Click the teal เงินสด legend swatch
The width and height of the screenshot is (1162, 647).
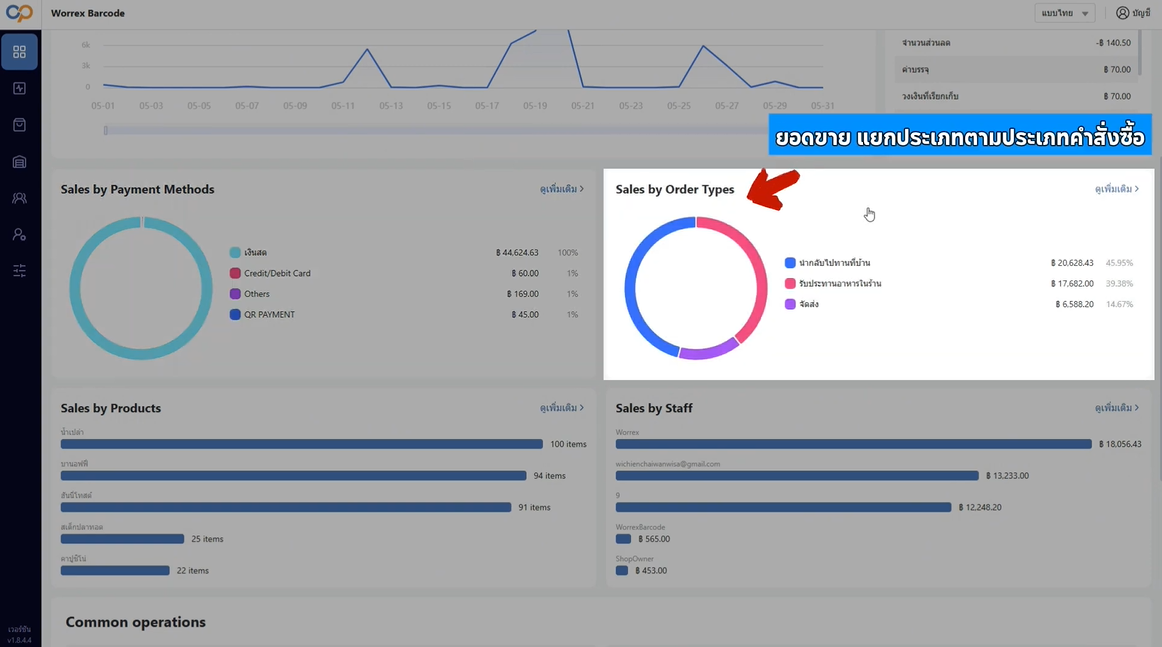(x=235, y=253)
